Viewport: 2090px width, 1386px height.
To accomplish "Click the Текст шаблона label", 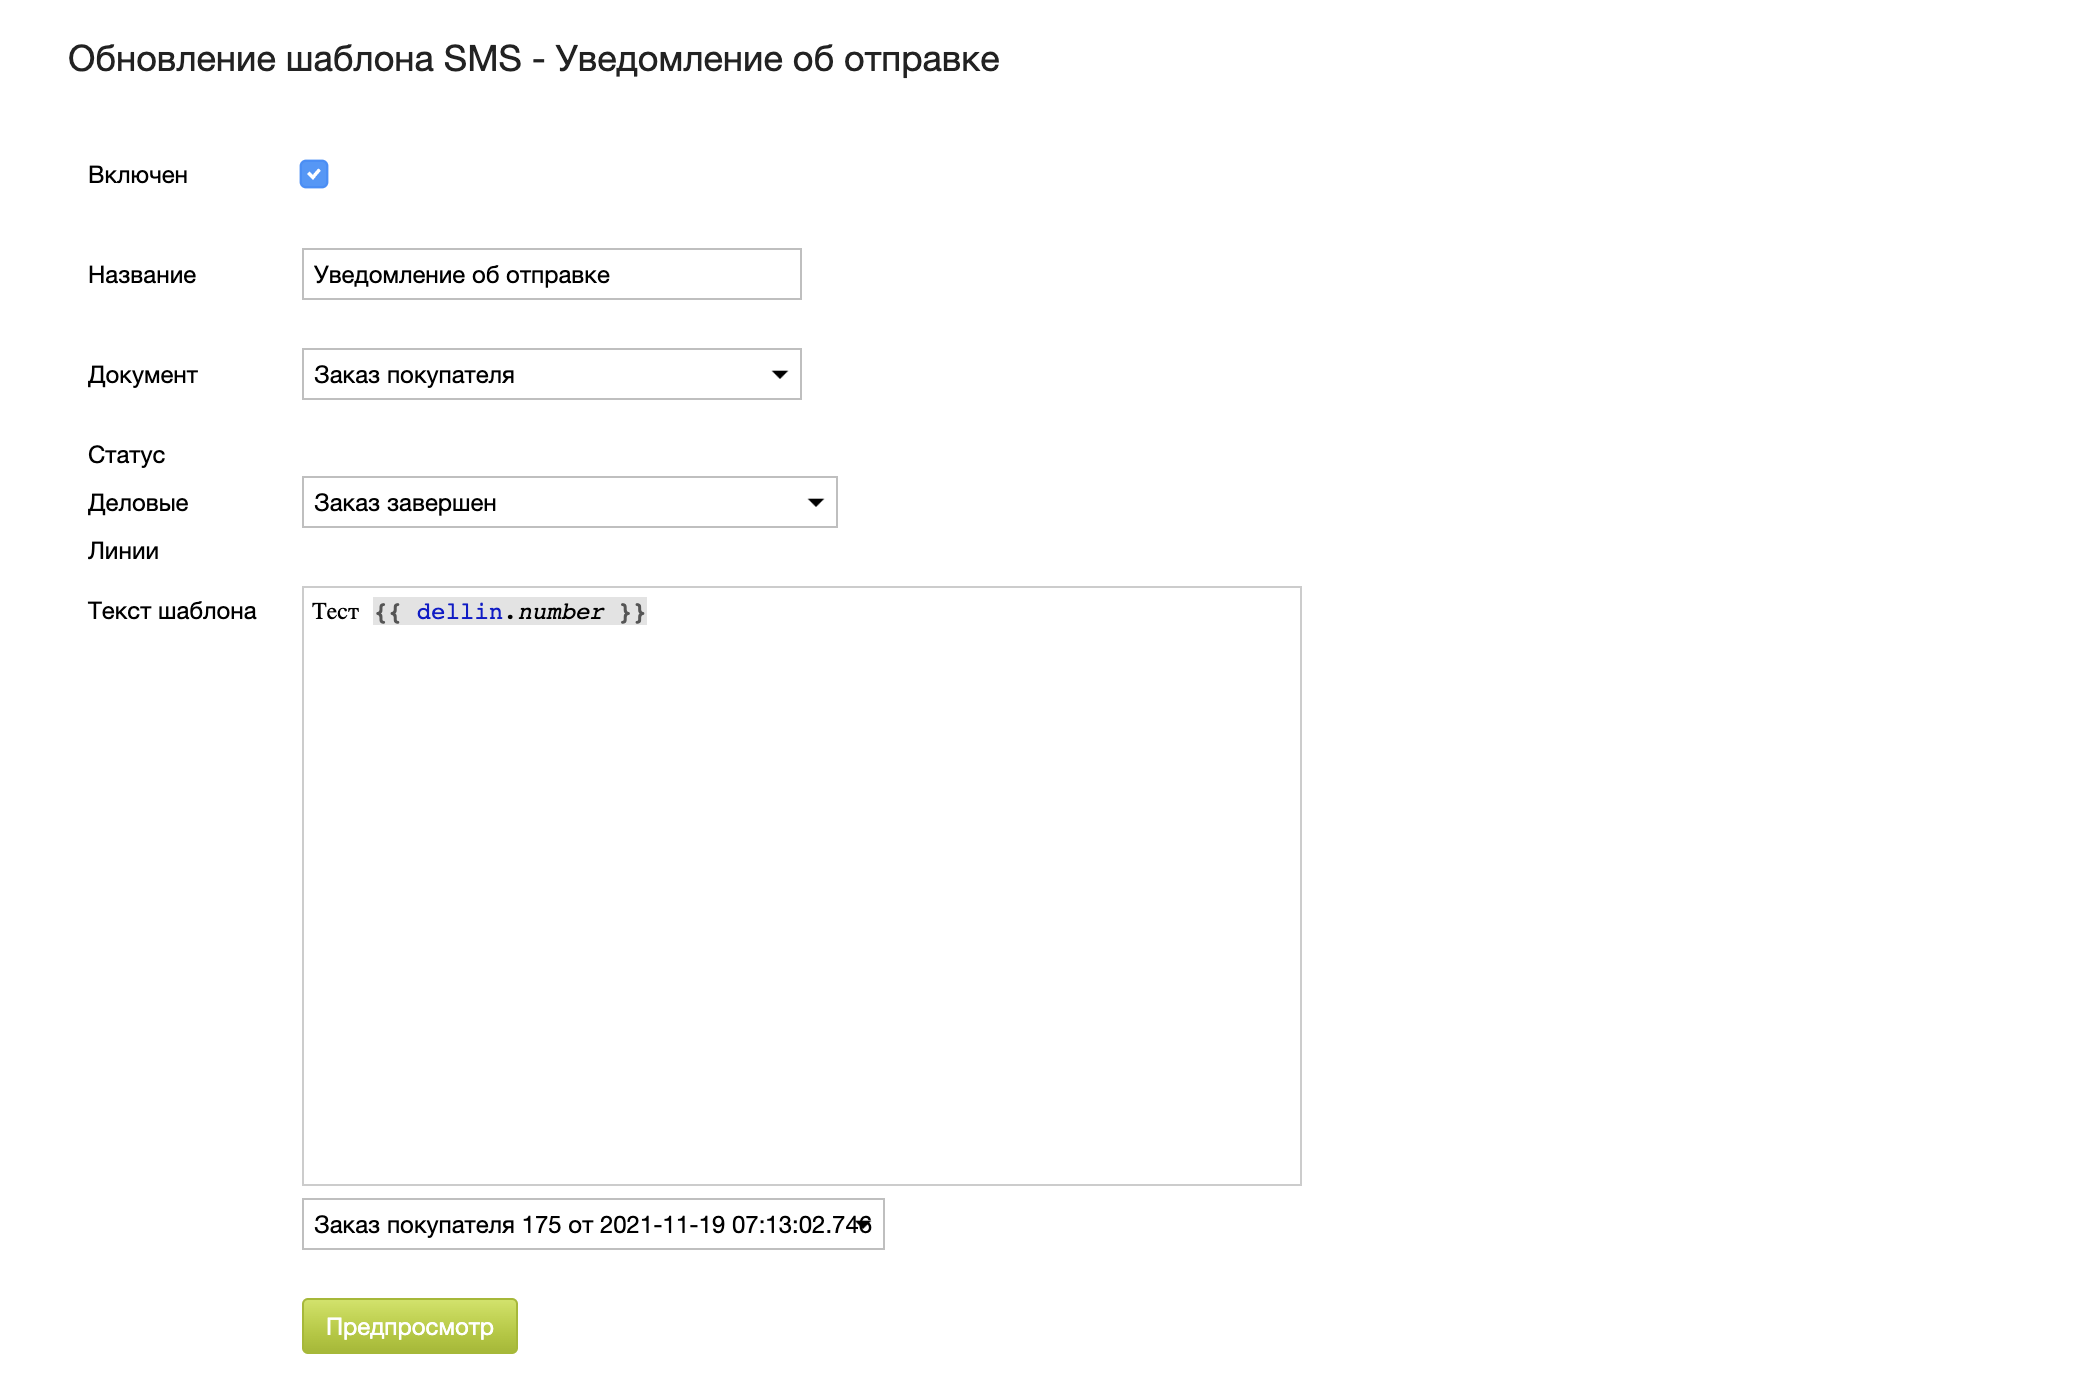I will click(172, 611).
